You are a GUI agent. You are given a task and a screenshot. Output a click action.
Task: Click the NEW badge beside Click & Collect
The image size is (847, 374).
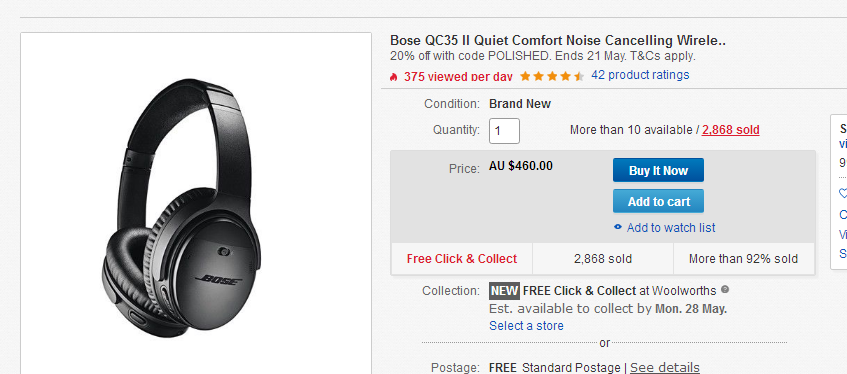505,291
